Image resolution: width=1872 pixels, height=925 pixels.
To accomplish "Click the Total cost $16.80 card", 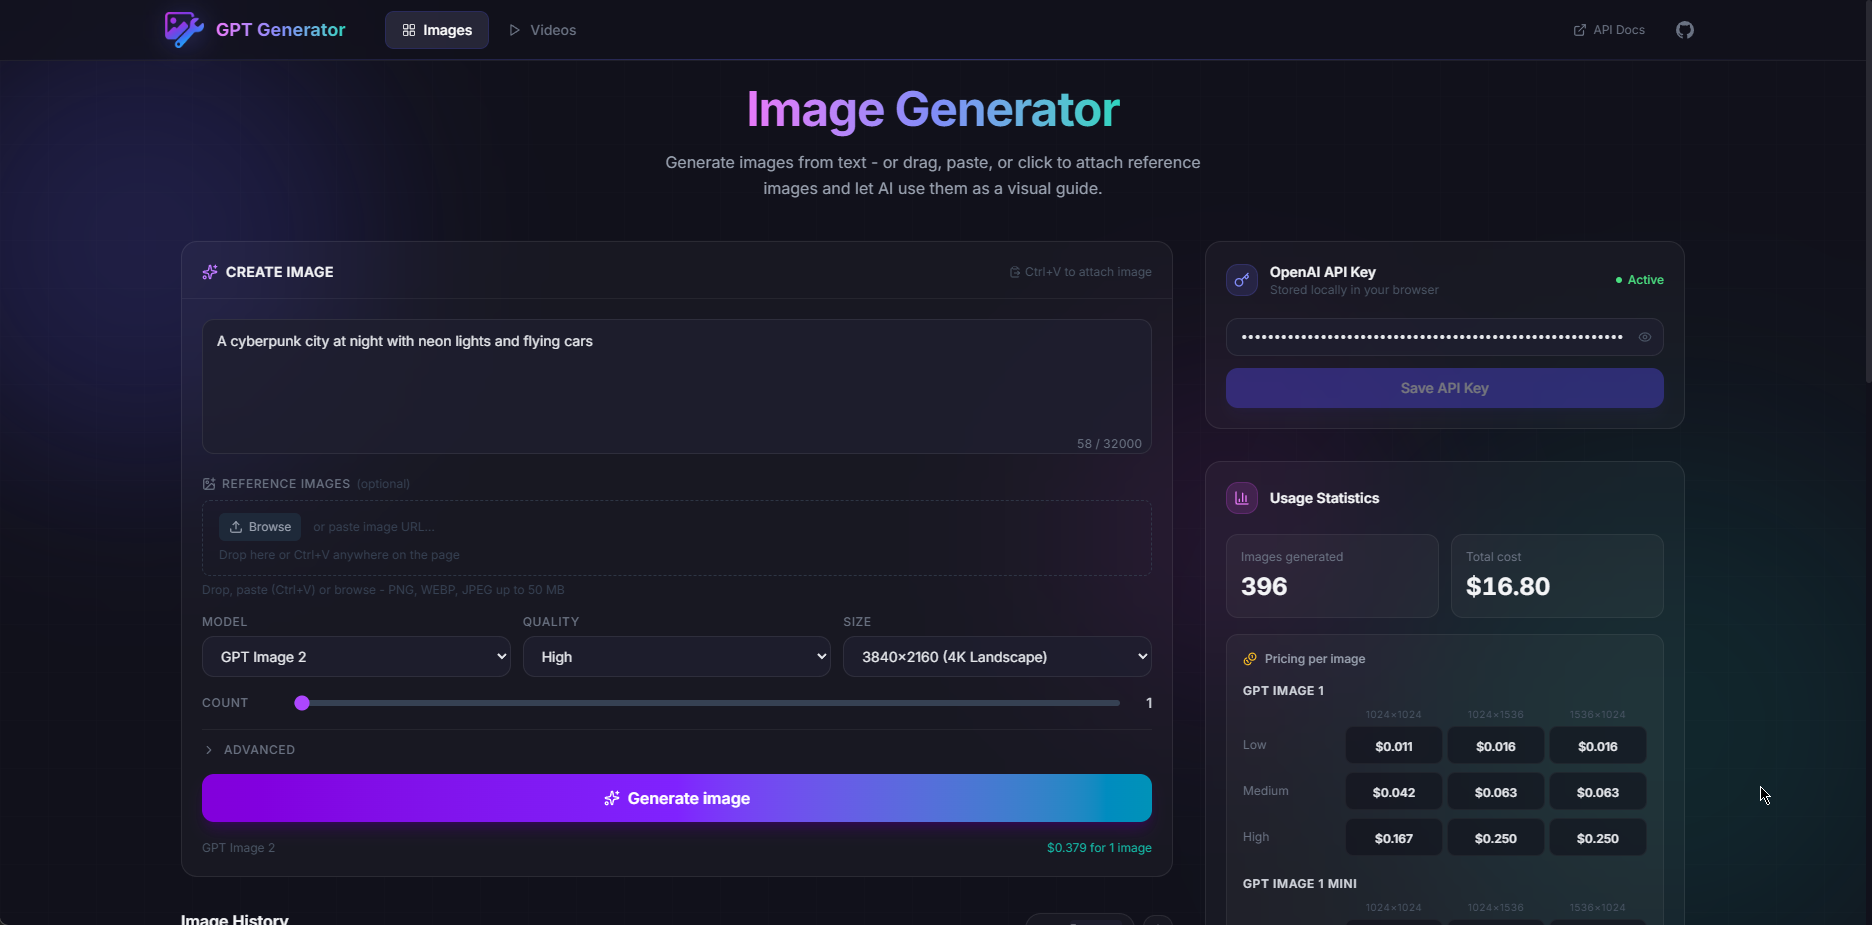I will 1557,576.
